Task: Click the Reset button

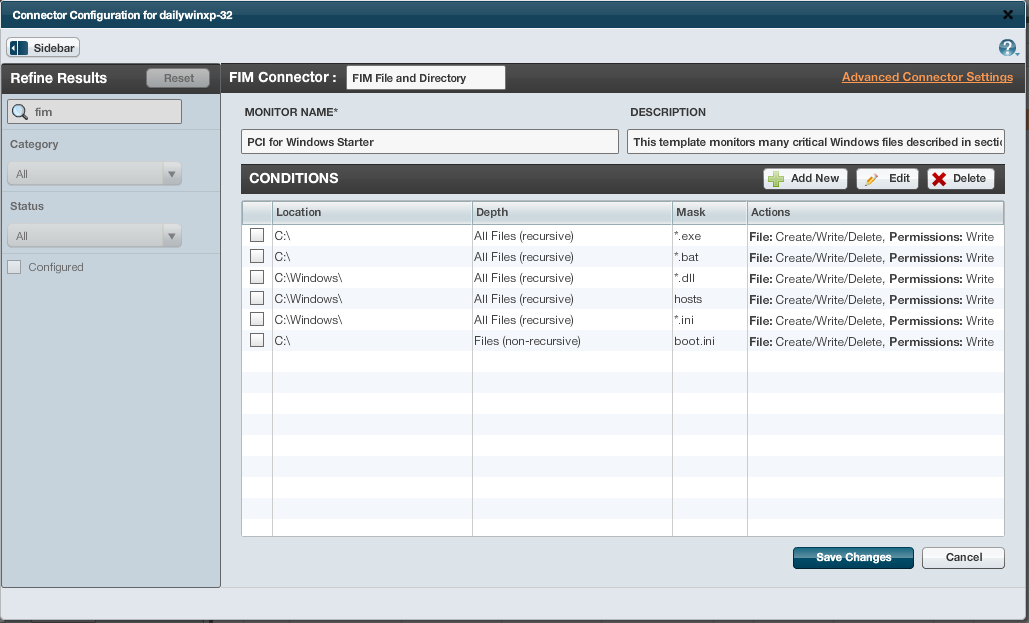Action: [x=177, y=78]
